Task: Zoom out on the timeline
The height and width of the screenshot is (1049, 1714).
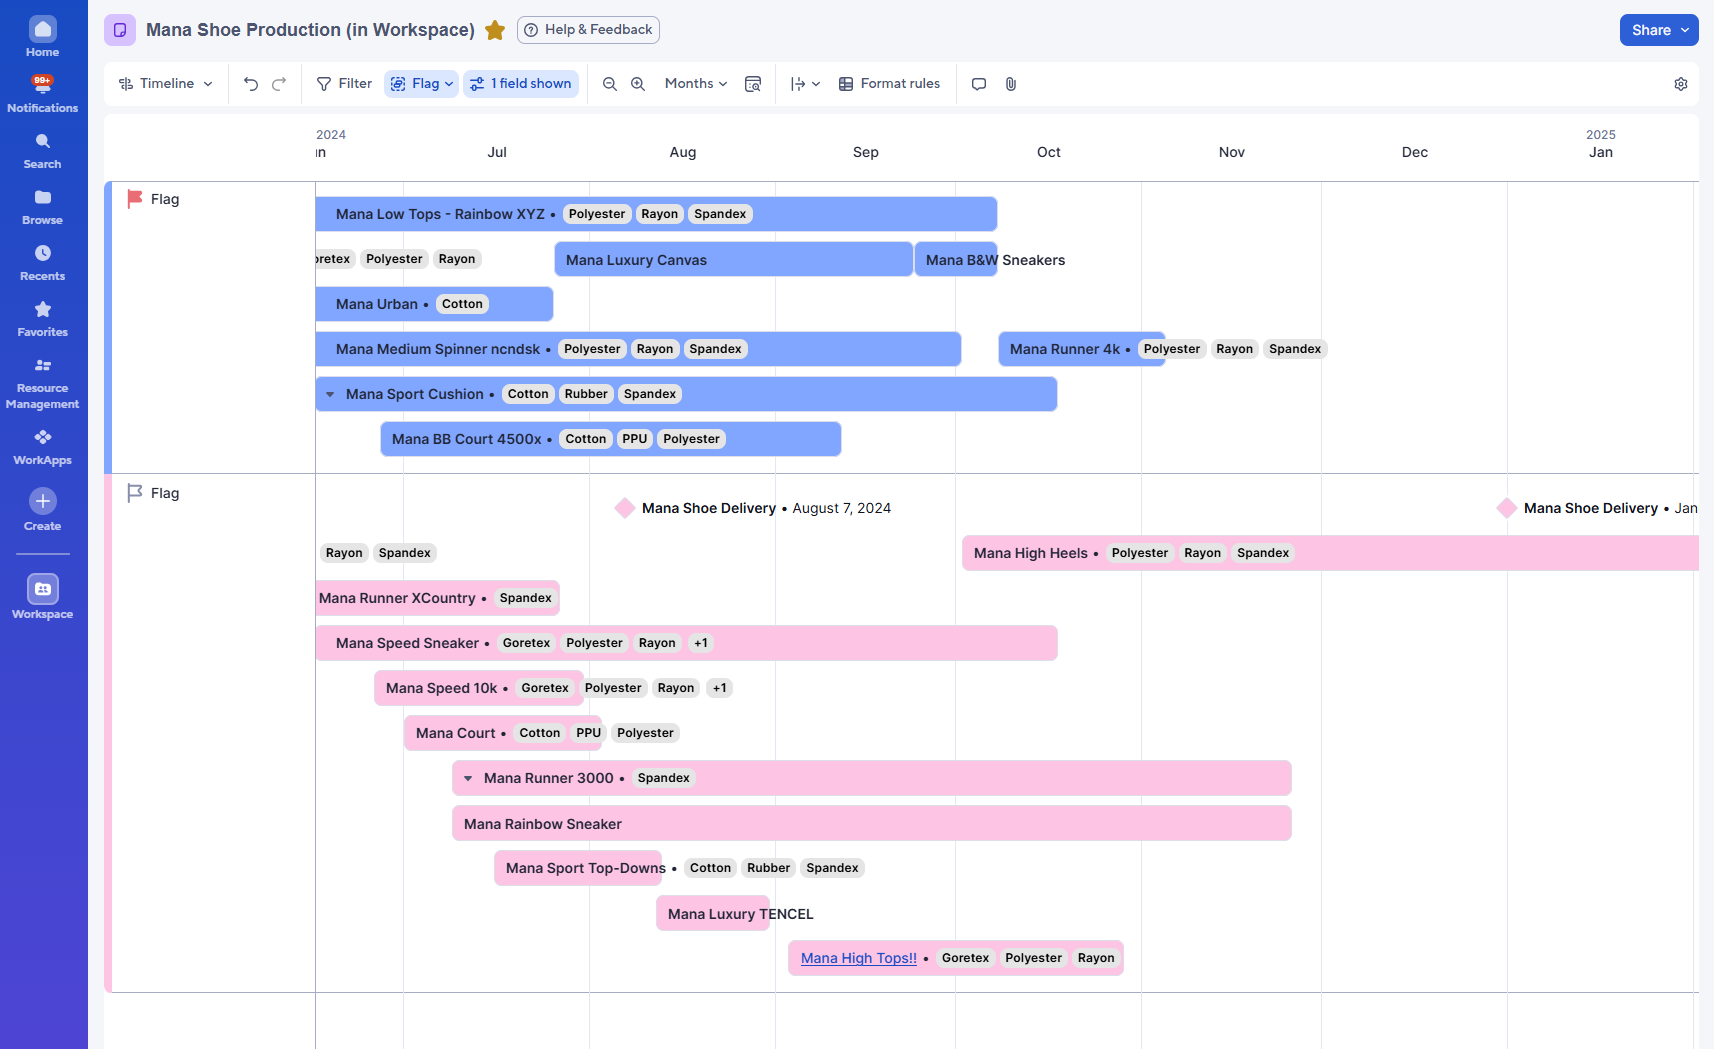Action: pyautogui.click(x=610, y=83)
